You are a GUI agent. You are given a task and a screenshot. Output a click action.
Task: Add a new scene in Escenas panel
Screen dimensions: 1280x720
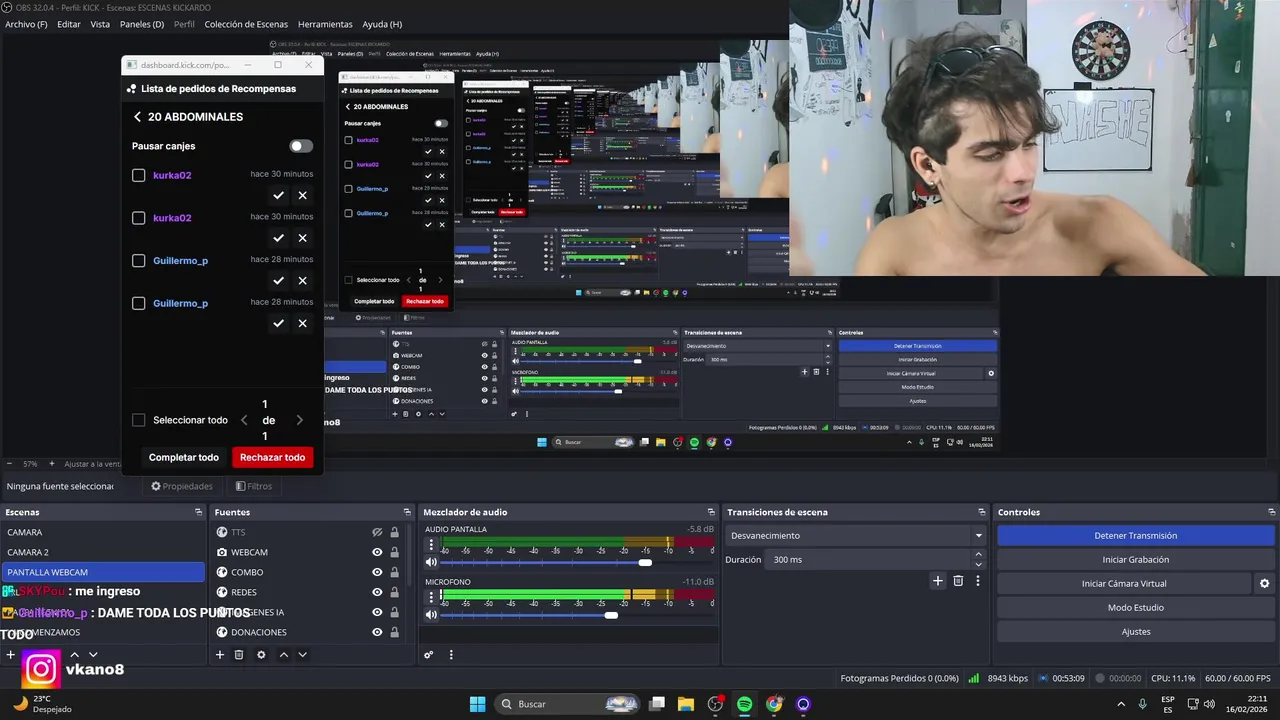[11, 655]
